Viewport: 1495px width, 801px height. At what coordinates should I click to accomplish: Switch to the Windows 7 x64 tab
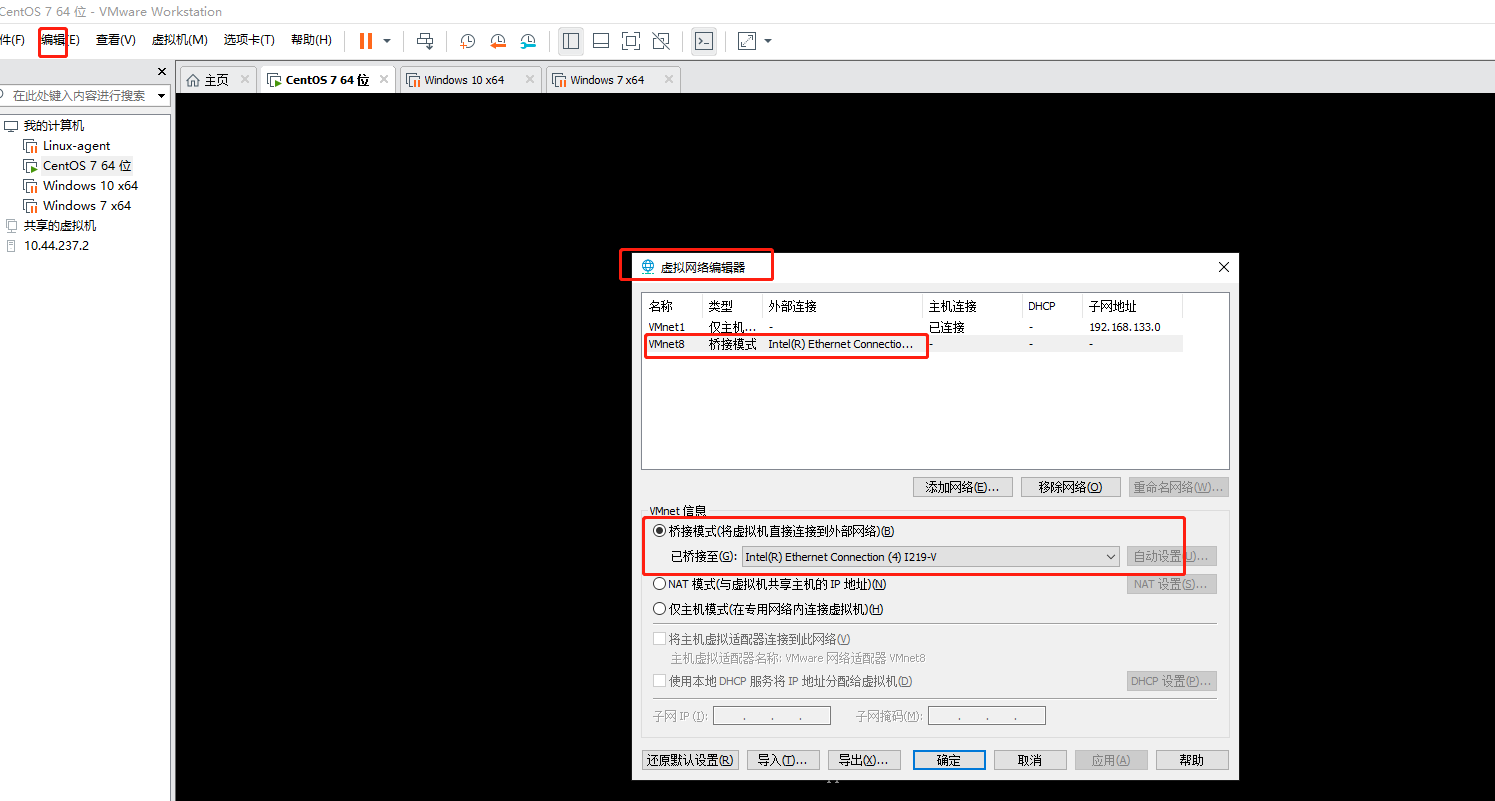tap(607, 80)
